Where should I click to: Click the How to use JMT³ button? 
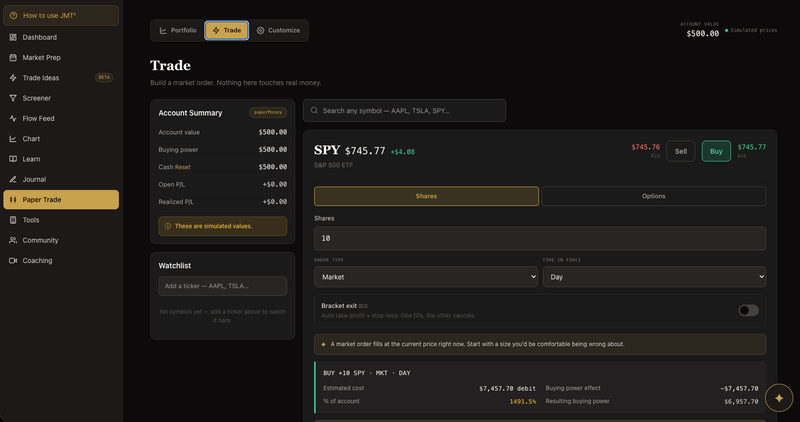pos(61,15)
